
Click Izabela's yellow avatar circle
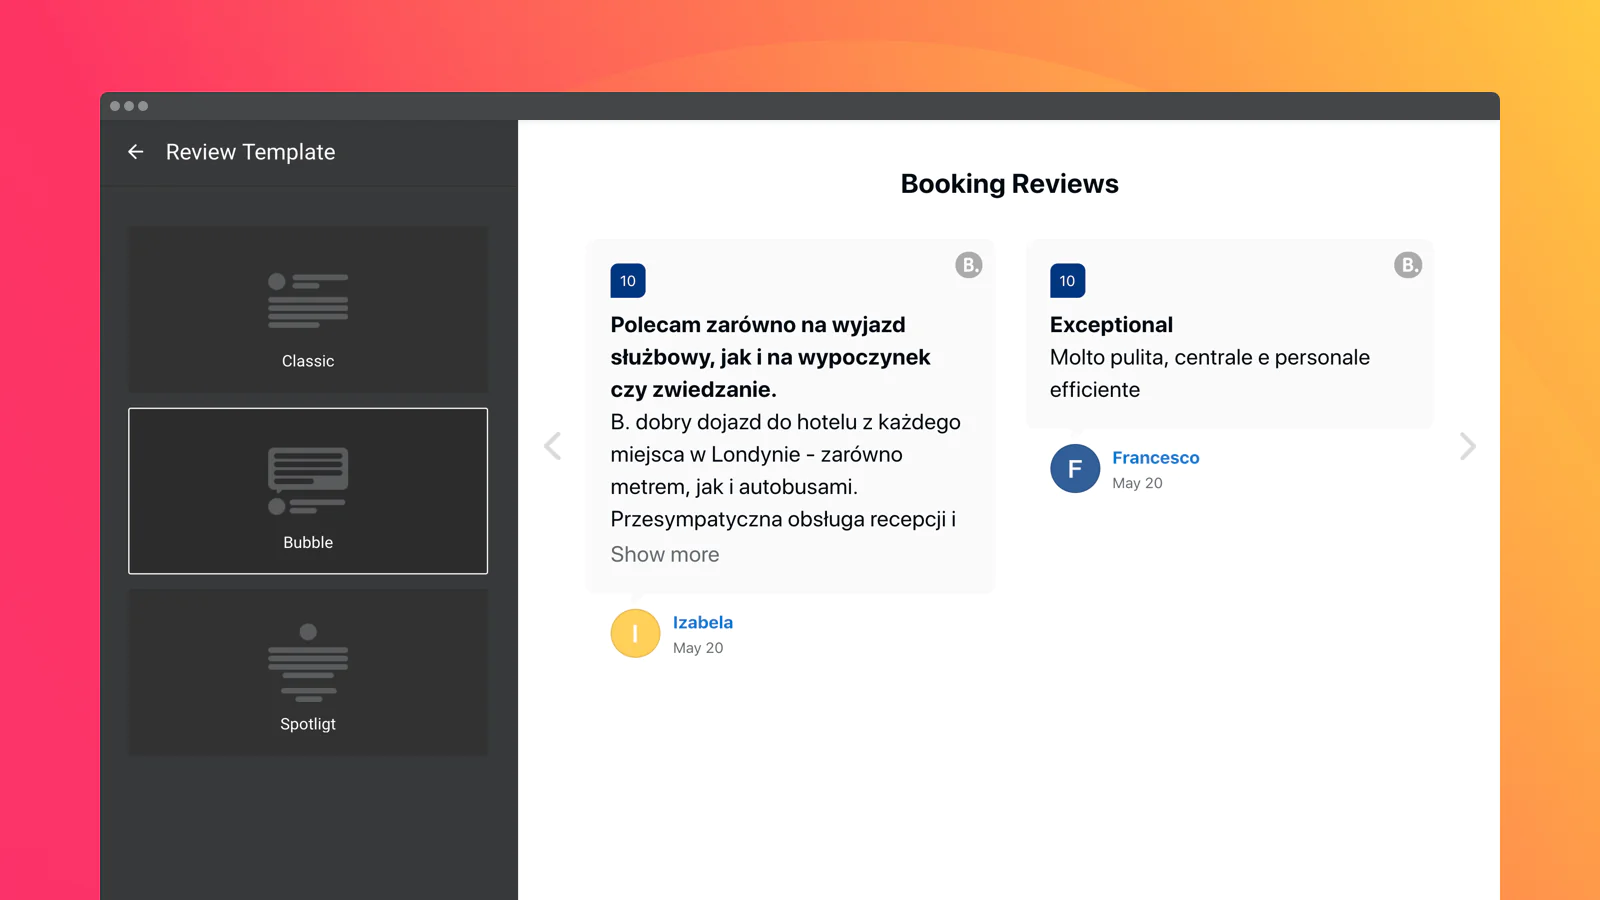pos(635,634)
